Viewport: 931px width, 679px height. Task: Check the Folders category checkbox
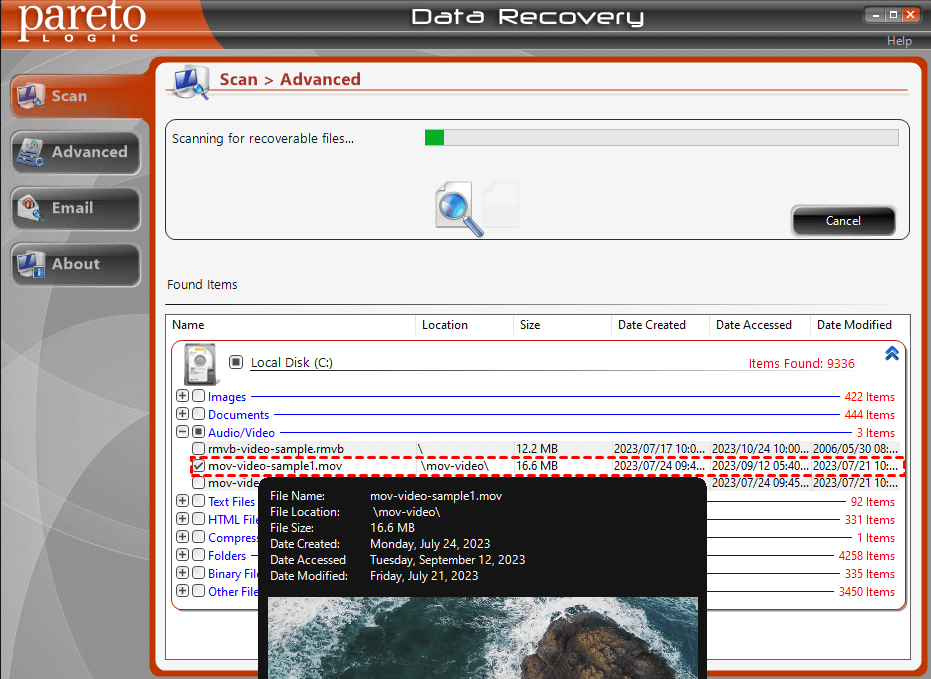(x=198, y=555)
